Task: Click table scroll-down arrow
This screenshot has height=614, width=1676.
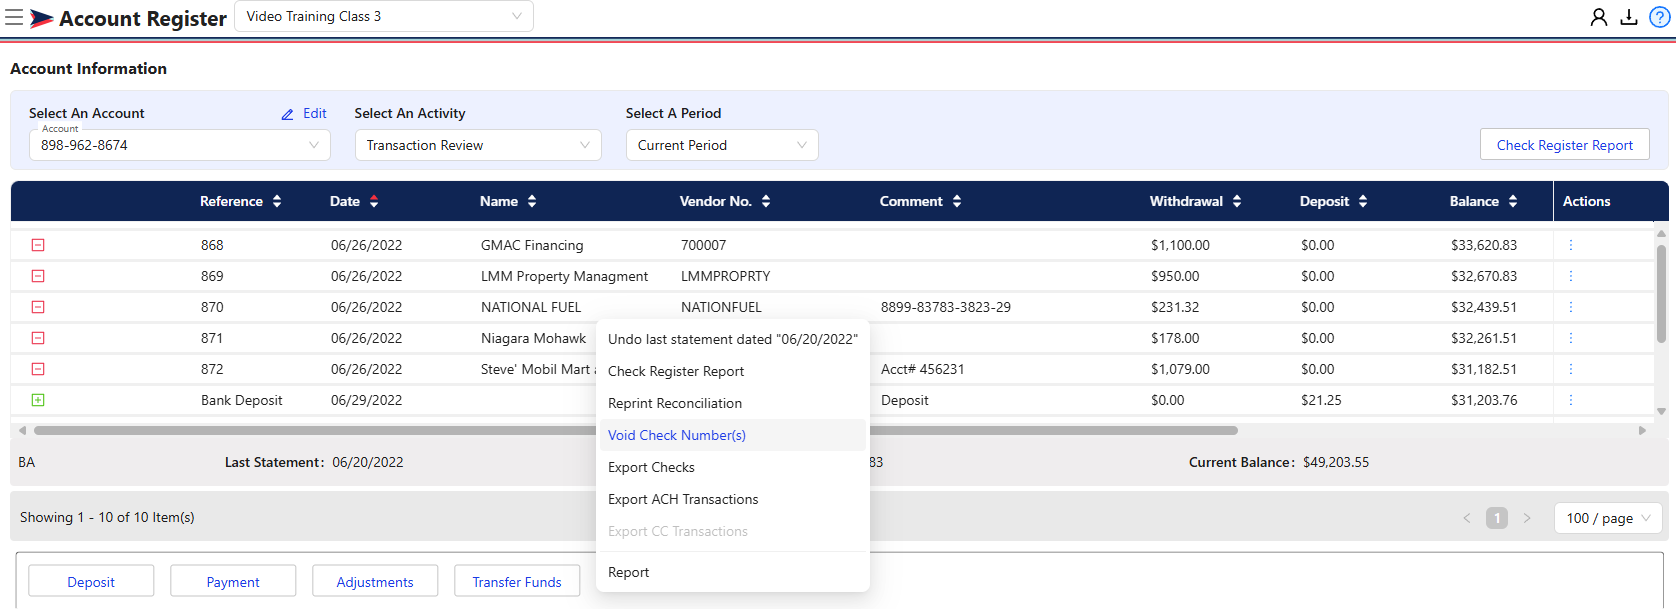Action: click(x=1662, y=411)
